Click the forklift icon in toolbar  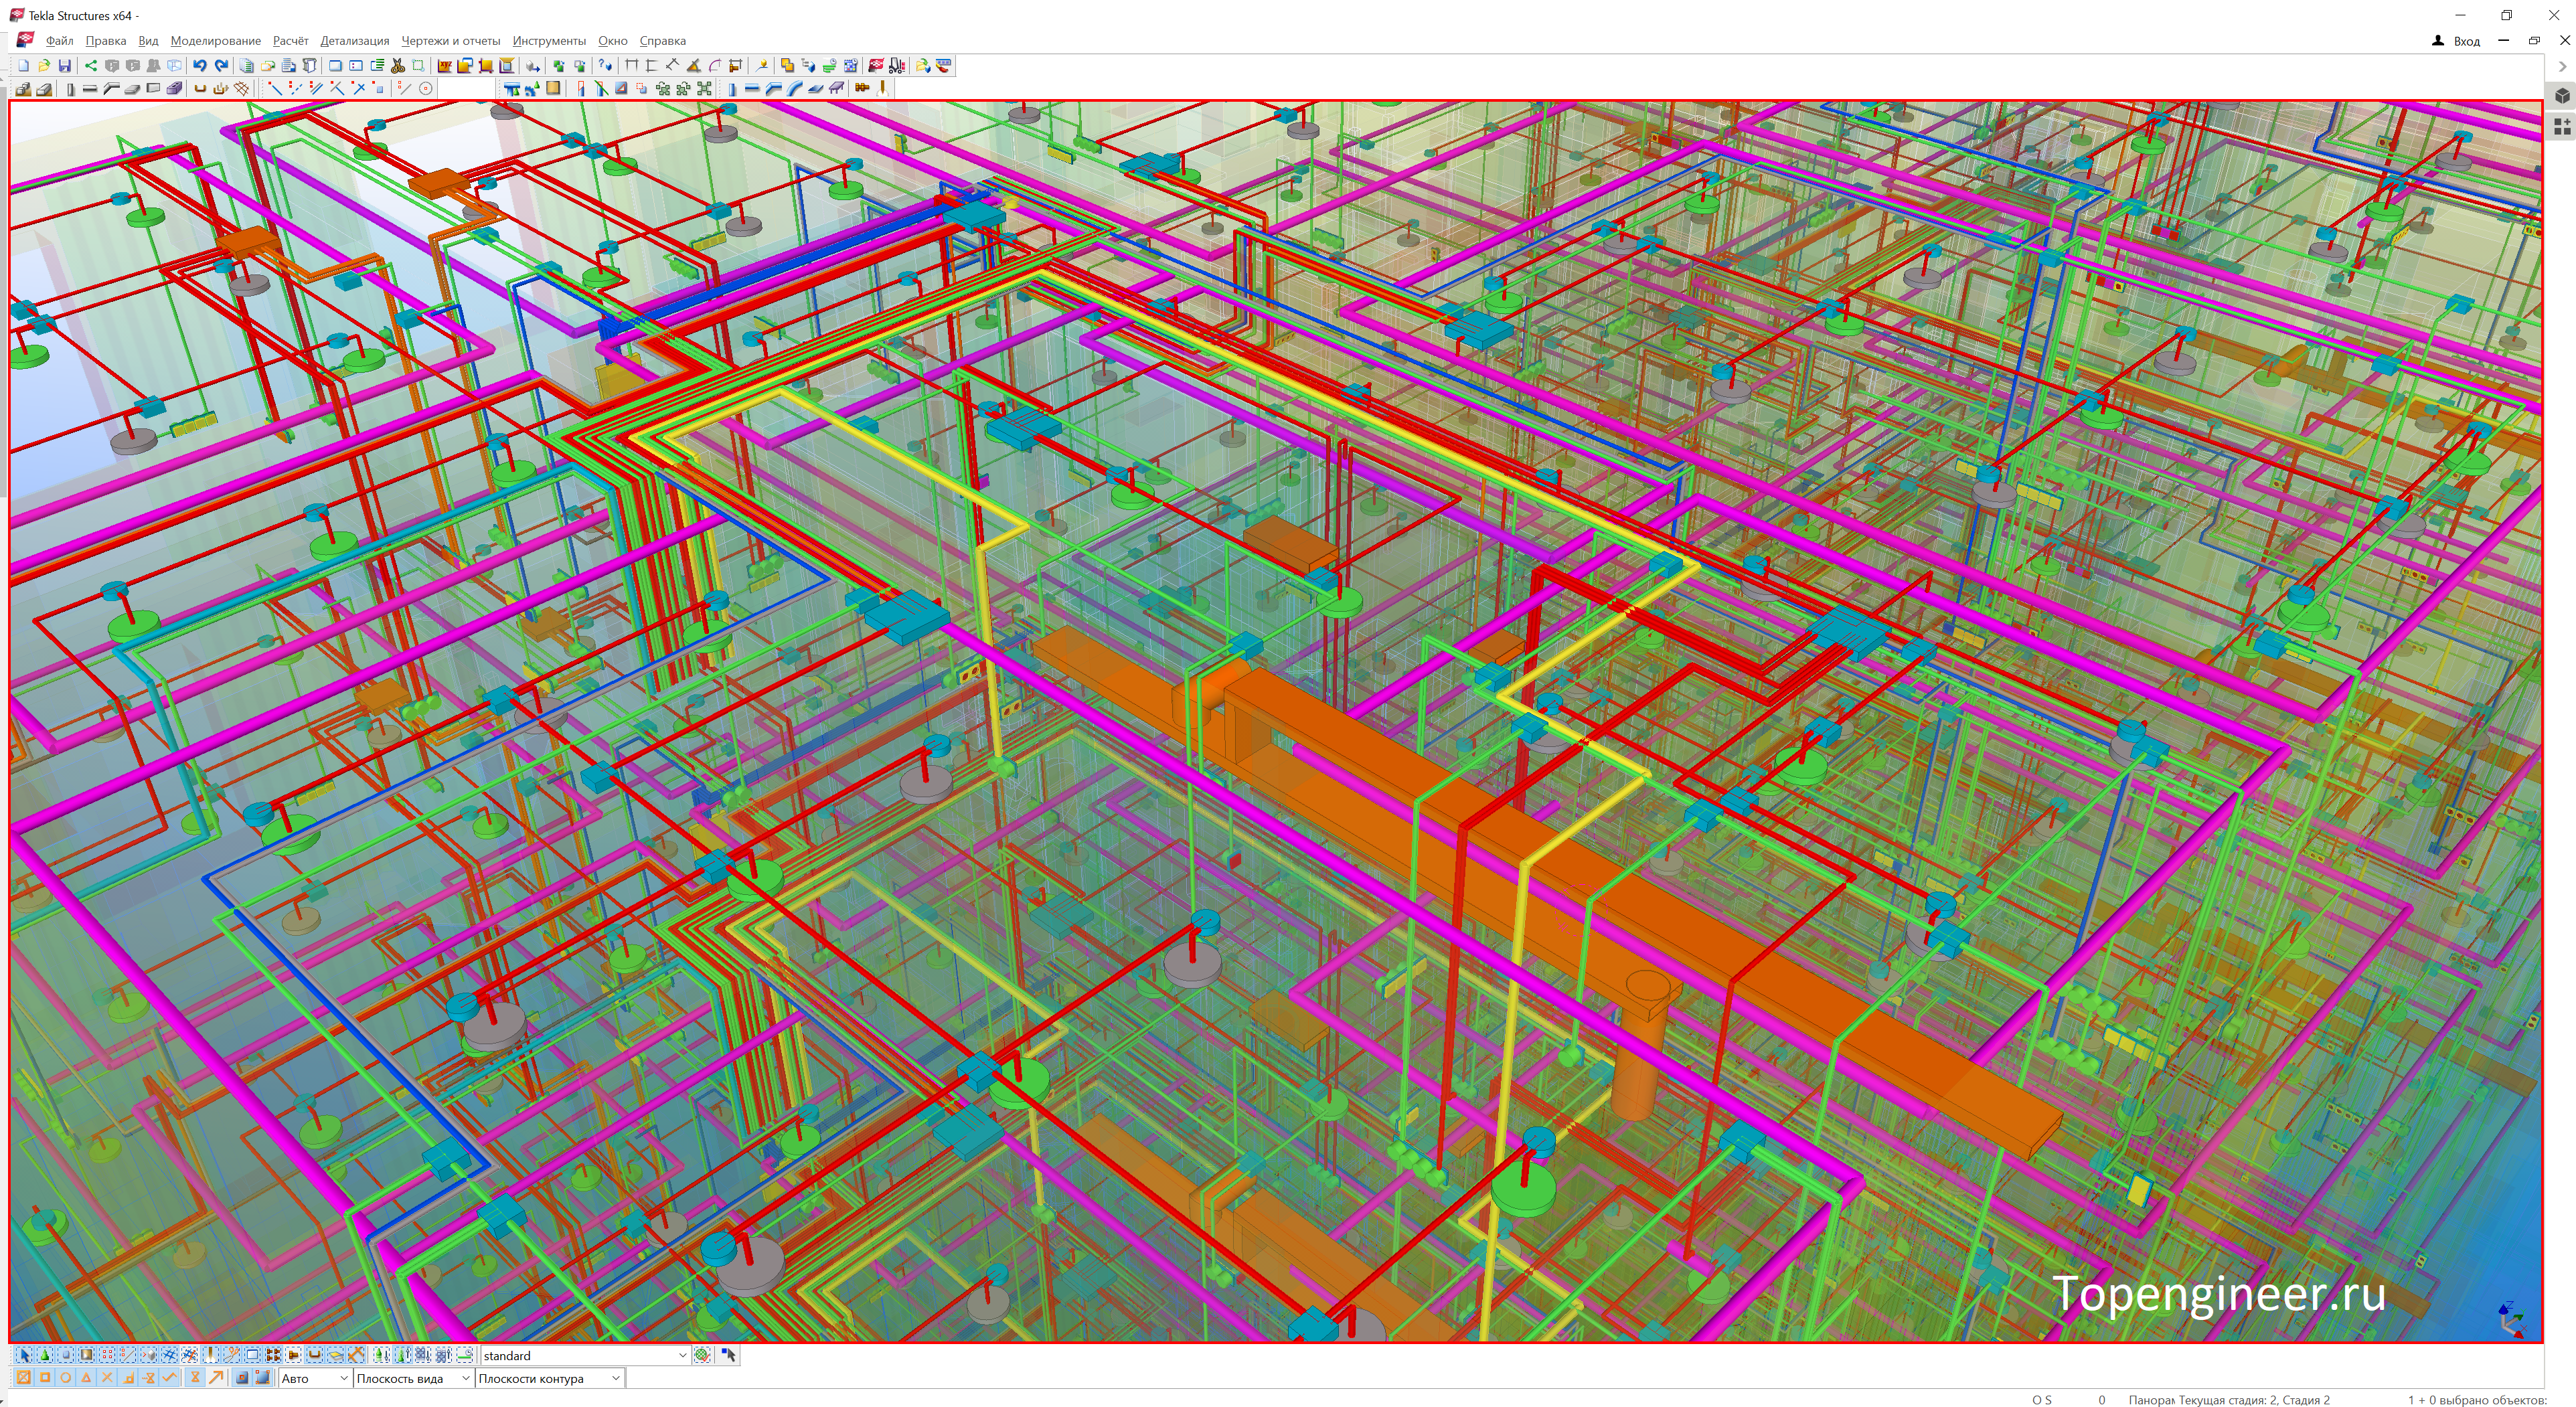897,66
